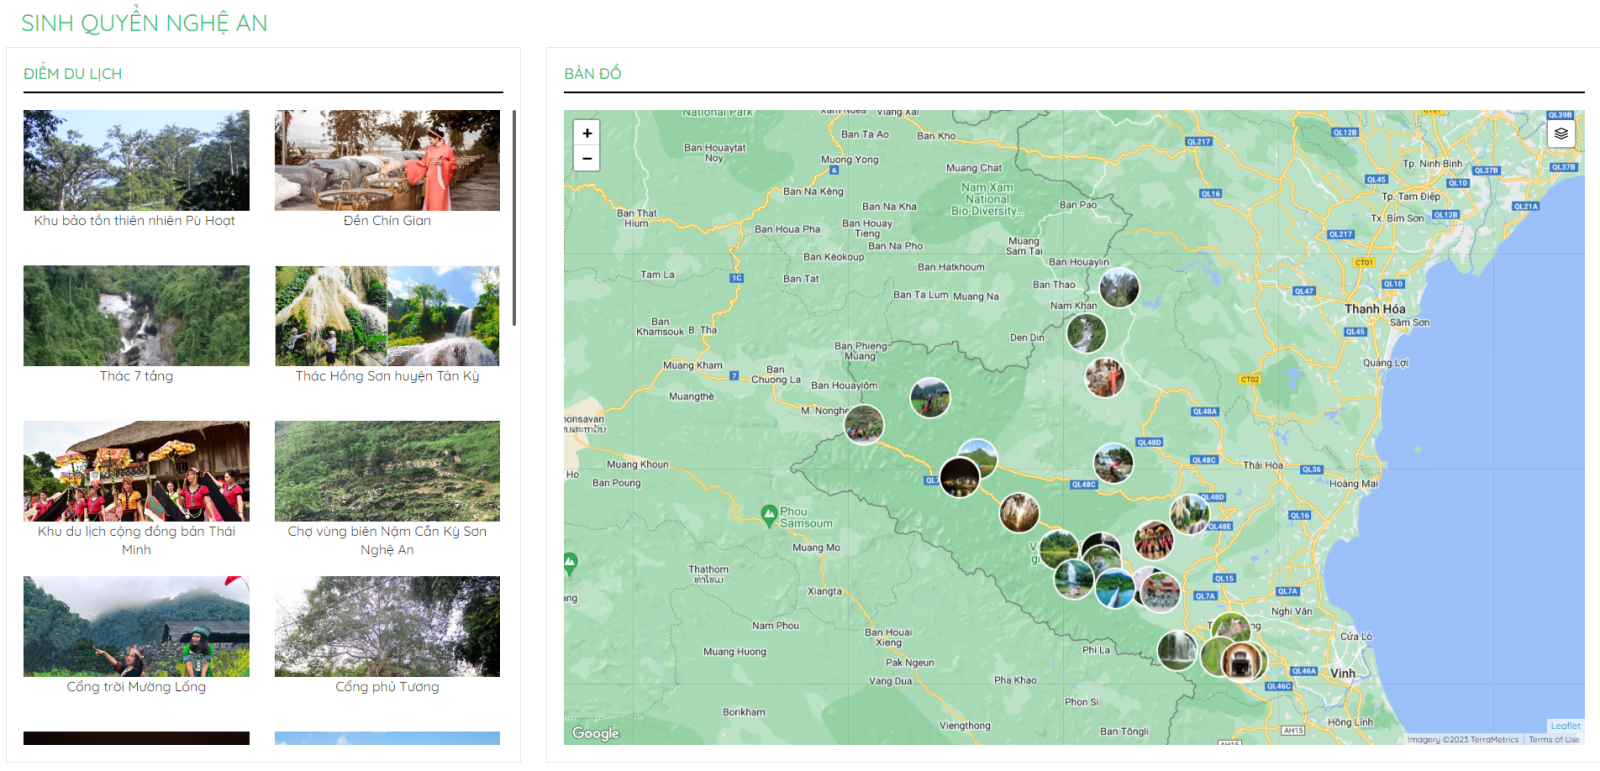Click the Hoàng Mai map label

tap(1353, 484)
